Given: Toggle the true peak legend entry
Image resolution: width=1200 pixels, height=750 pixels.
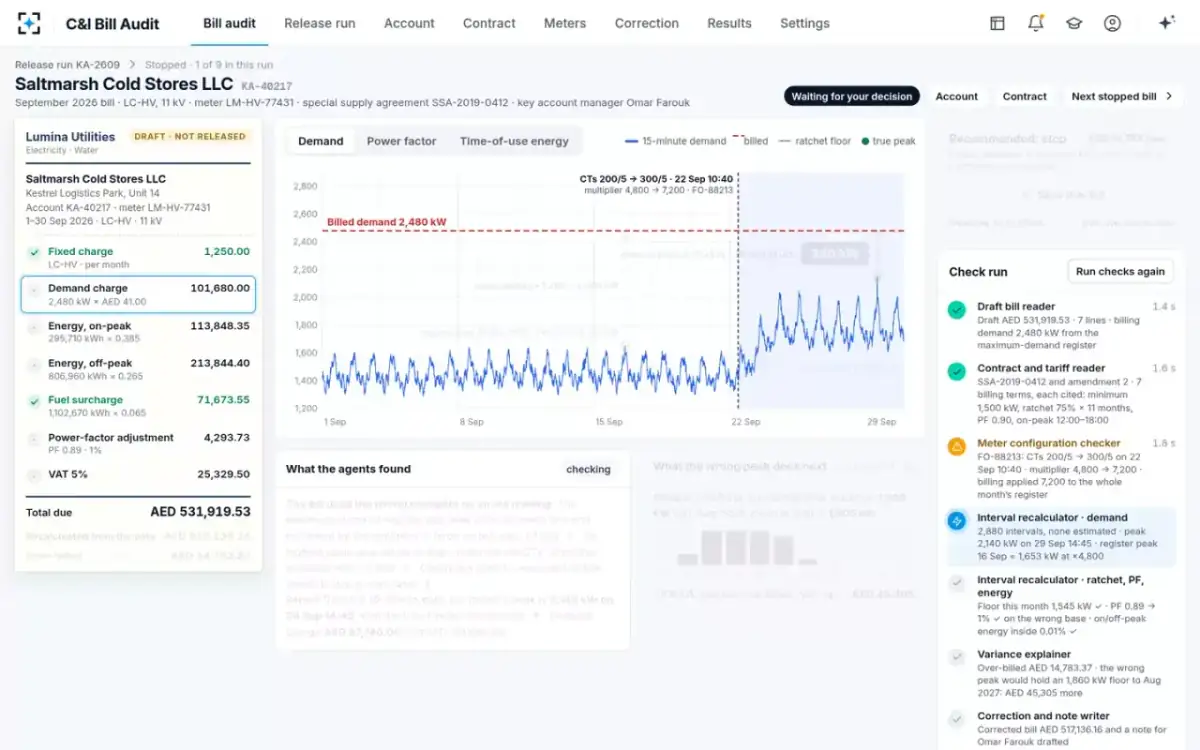Looking at the screenshot, I should tap(888, 141).
